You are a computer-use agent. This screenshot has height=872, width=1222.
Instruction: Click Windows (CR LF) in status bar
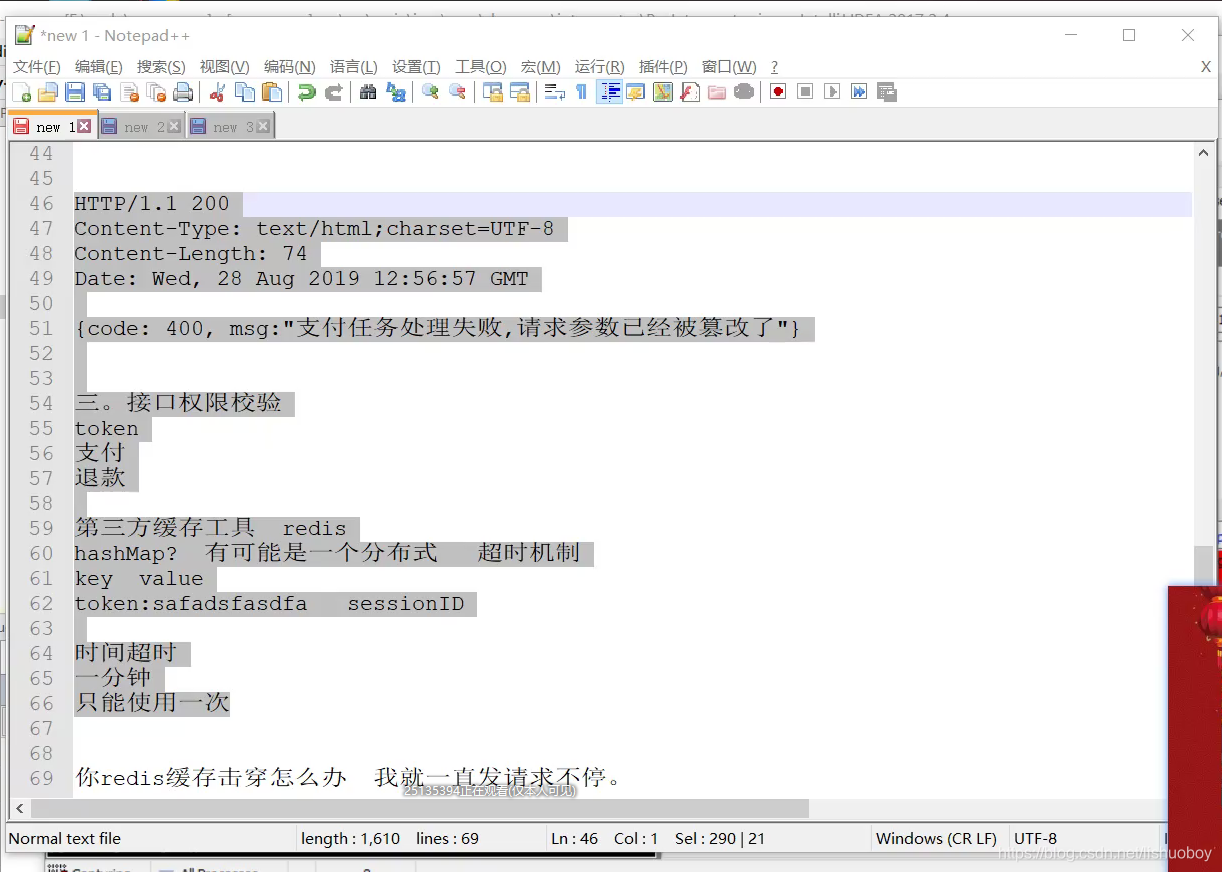pos(936,839)
